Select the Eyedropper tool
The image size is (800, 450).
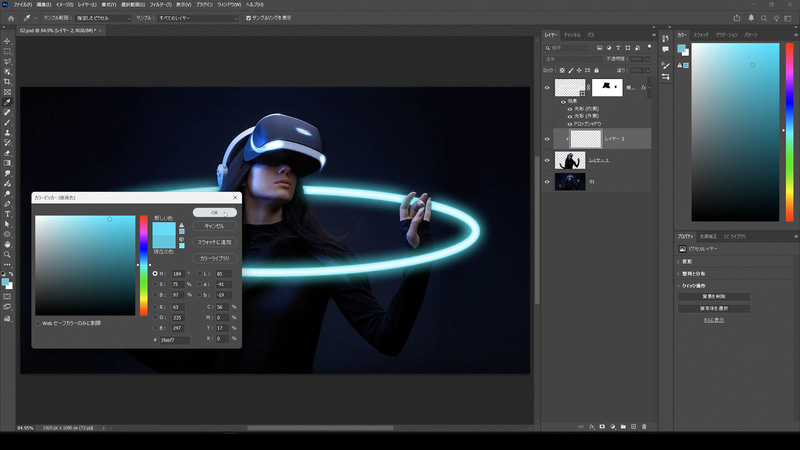(x=7, y=102)
